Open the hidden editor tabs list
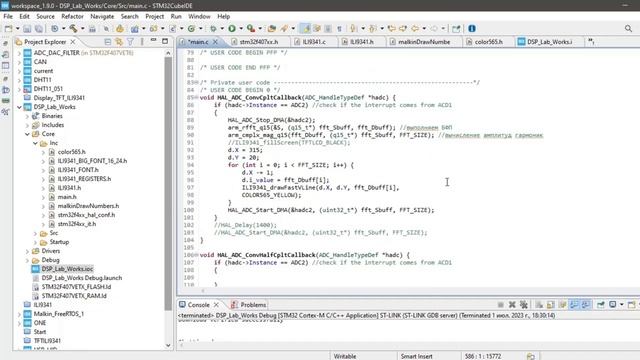 pyautogui.click(x=591, y=42)
